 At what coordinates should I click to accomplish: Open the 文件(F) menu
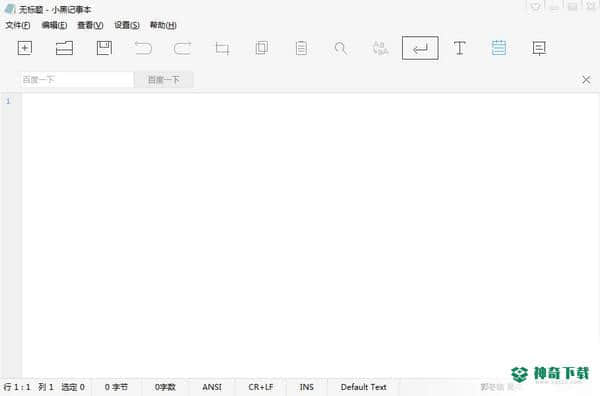[x=18, y=25]
